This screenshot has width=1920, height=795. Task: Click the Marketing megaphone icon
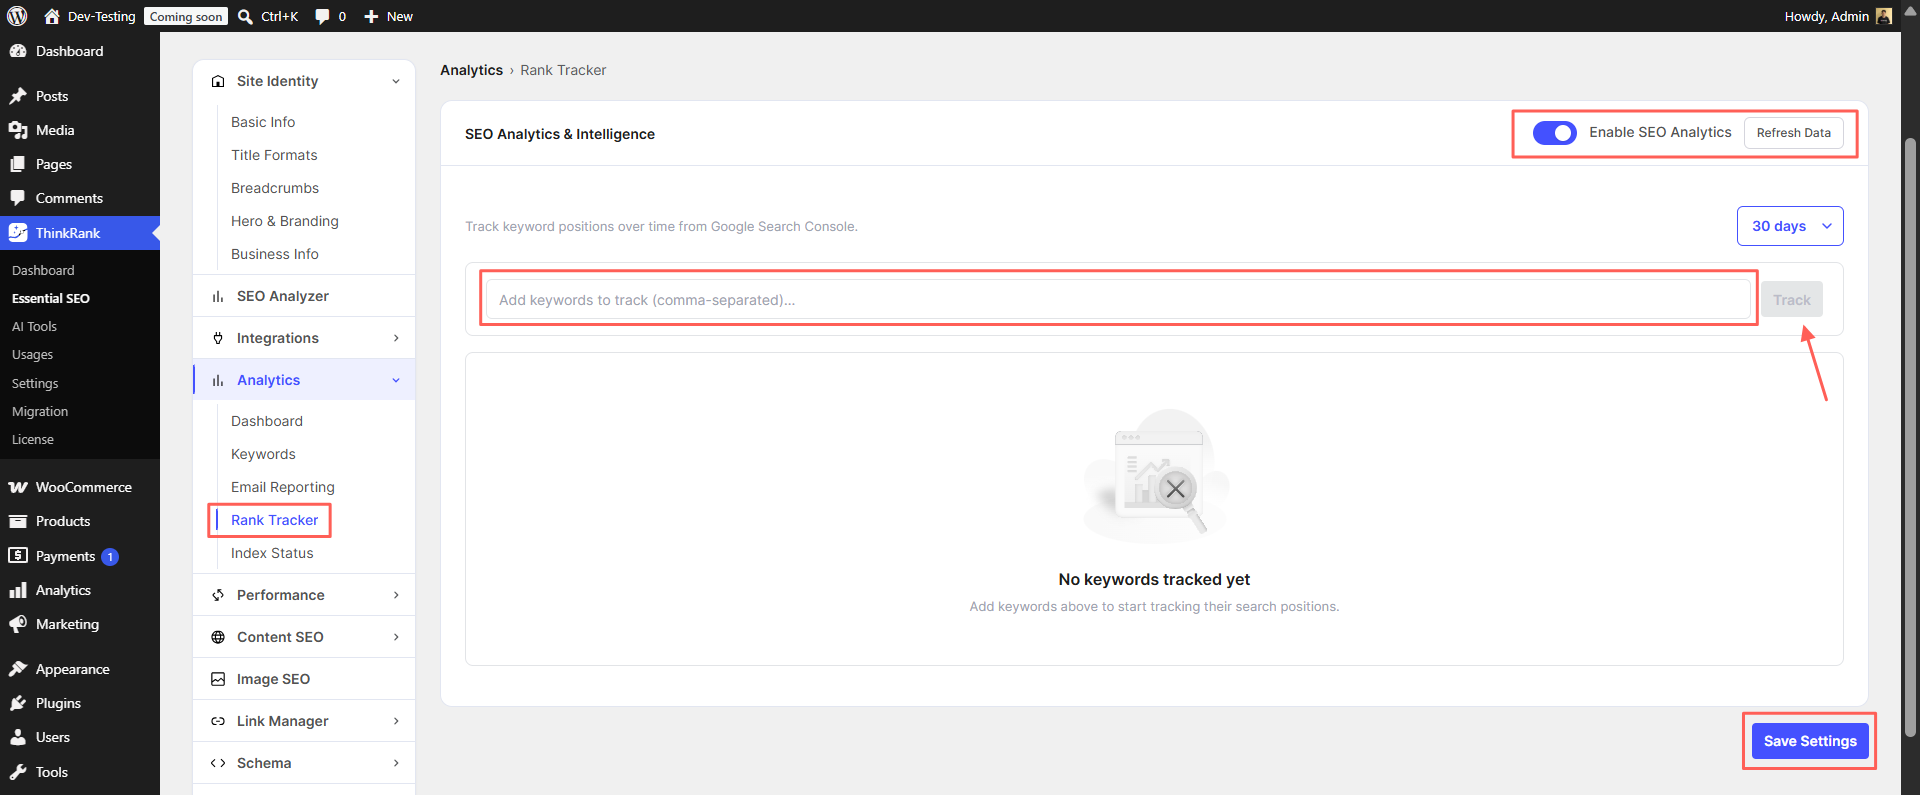pos(18,624)
